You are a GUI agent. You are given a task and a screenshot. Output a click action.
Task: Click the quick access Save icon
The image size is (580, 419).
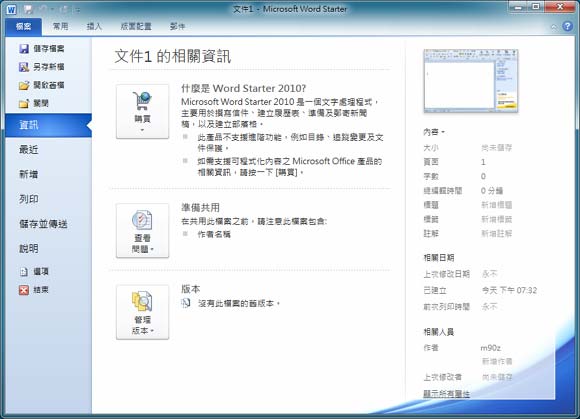[28, 10]
